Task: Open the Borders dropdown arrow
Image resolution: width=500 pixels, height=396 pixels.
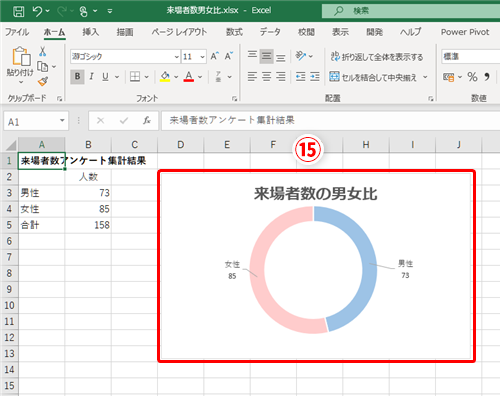Action: pos(147,77)
